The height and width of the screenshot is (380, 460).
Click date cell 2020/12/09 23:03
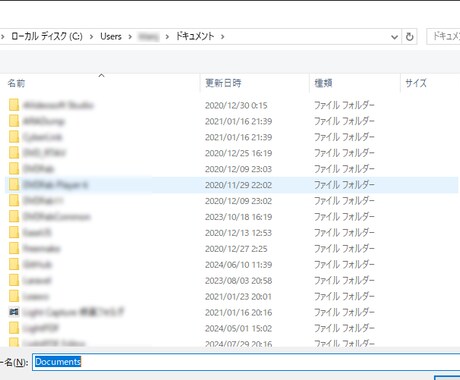[x=238, y=169]
